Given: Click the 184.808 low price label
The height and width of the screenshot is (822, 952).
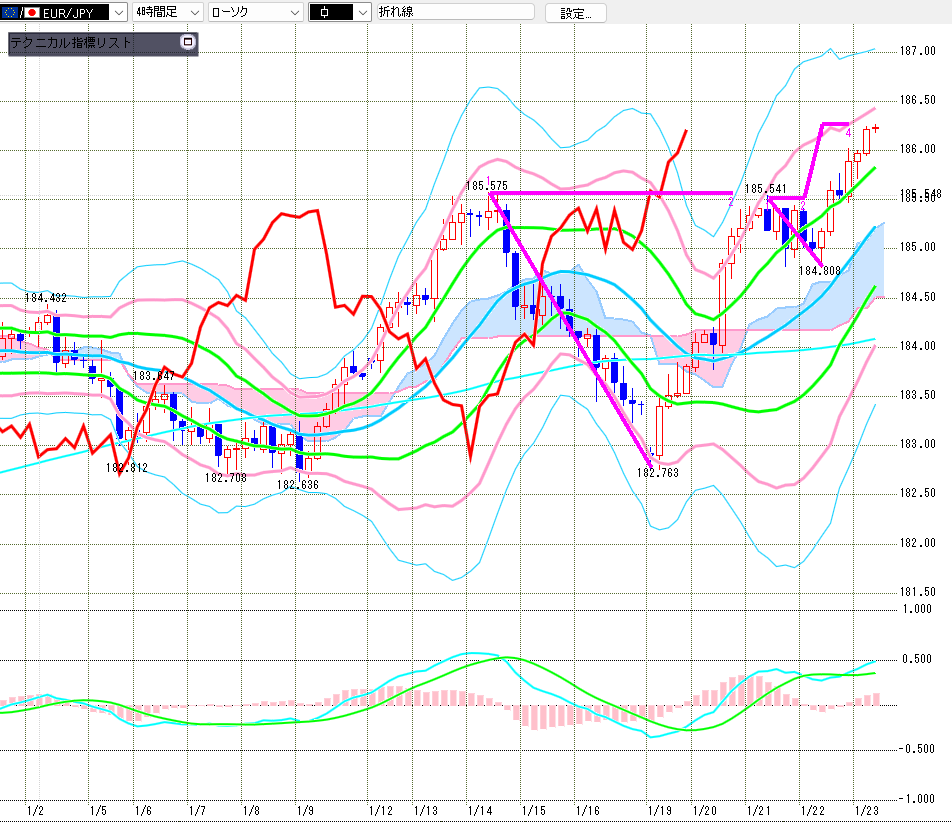Looking at the screenshot, I should [x=819, y=270].
